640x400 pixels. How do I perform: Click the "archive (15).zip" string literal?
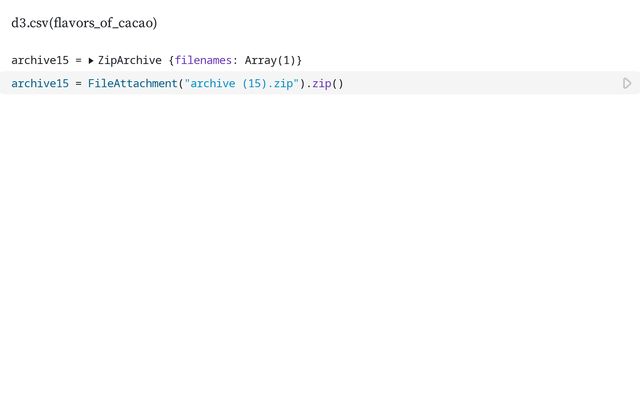240,83
